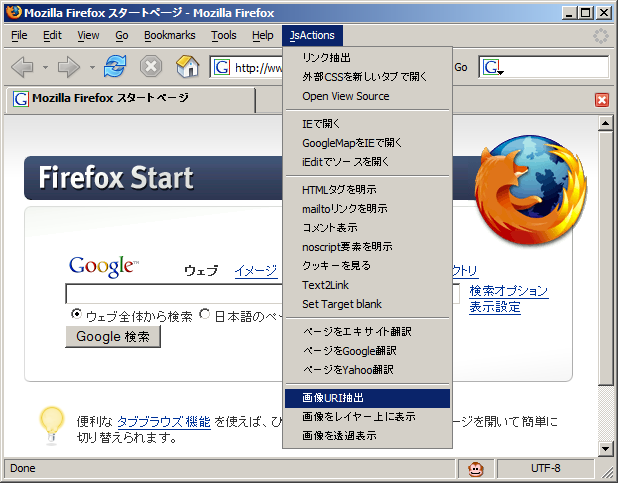The height and width of the screenshot is (483, 618).
Task: Choose 画像をレイヤー上に表示 entry
Action: pos(367,417)
